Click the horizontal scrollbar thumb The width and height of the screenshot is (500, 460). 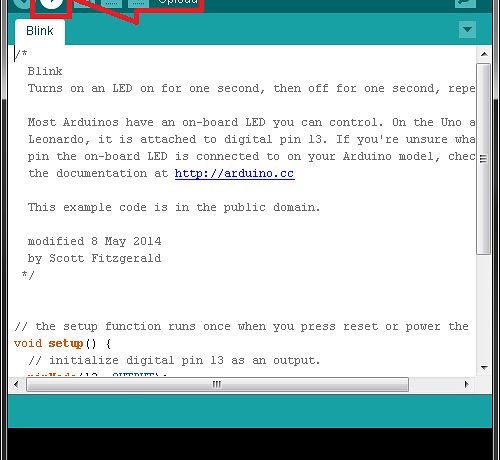click(x=217, y=385)
